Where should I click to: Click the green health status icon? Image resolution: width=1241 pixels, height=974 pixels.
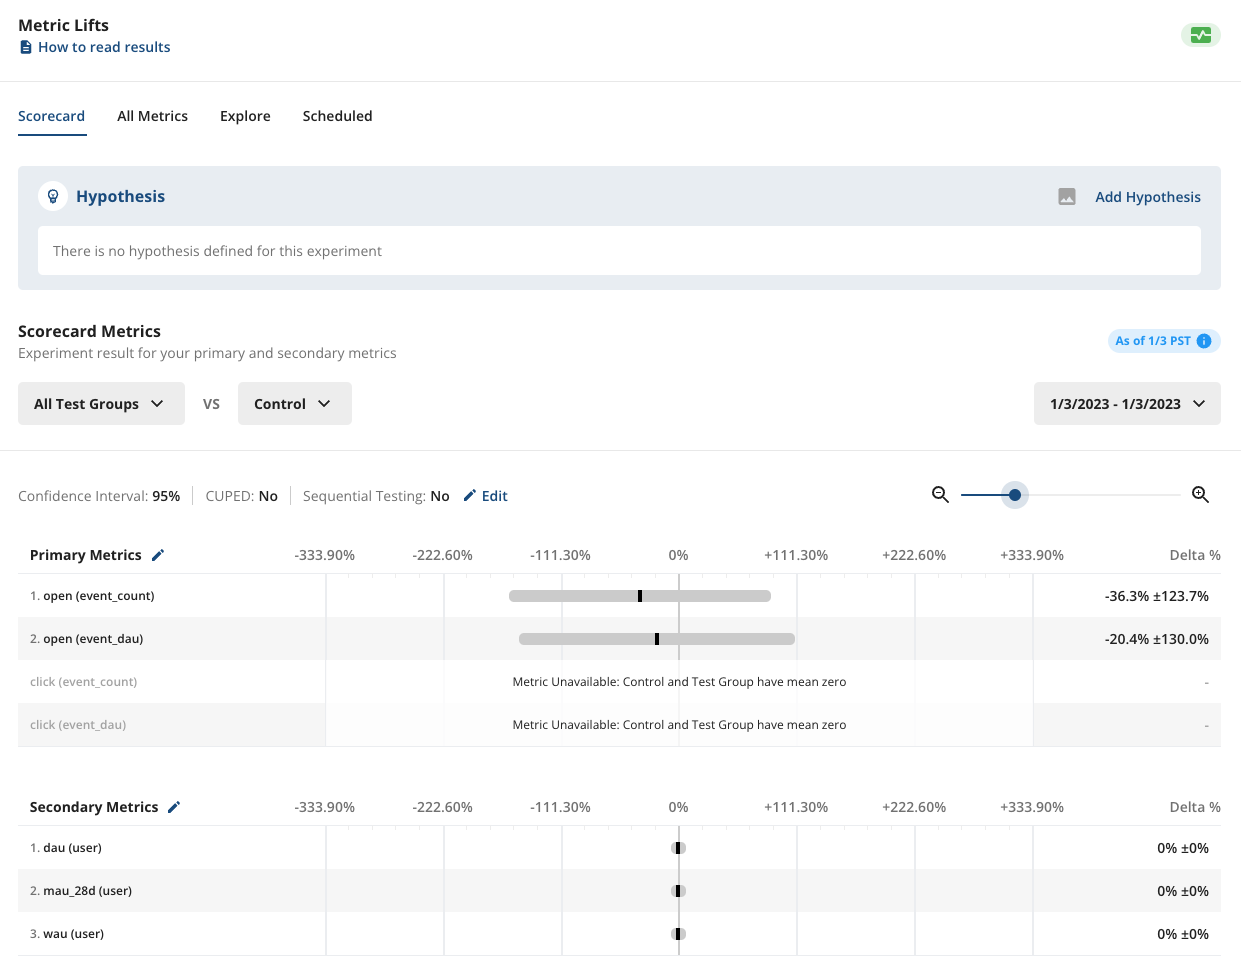pos(1200,35)
